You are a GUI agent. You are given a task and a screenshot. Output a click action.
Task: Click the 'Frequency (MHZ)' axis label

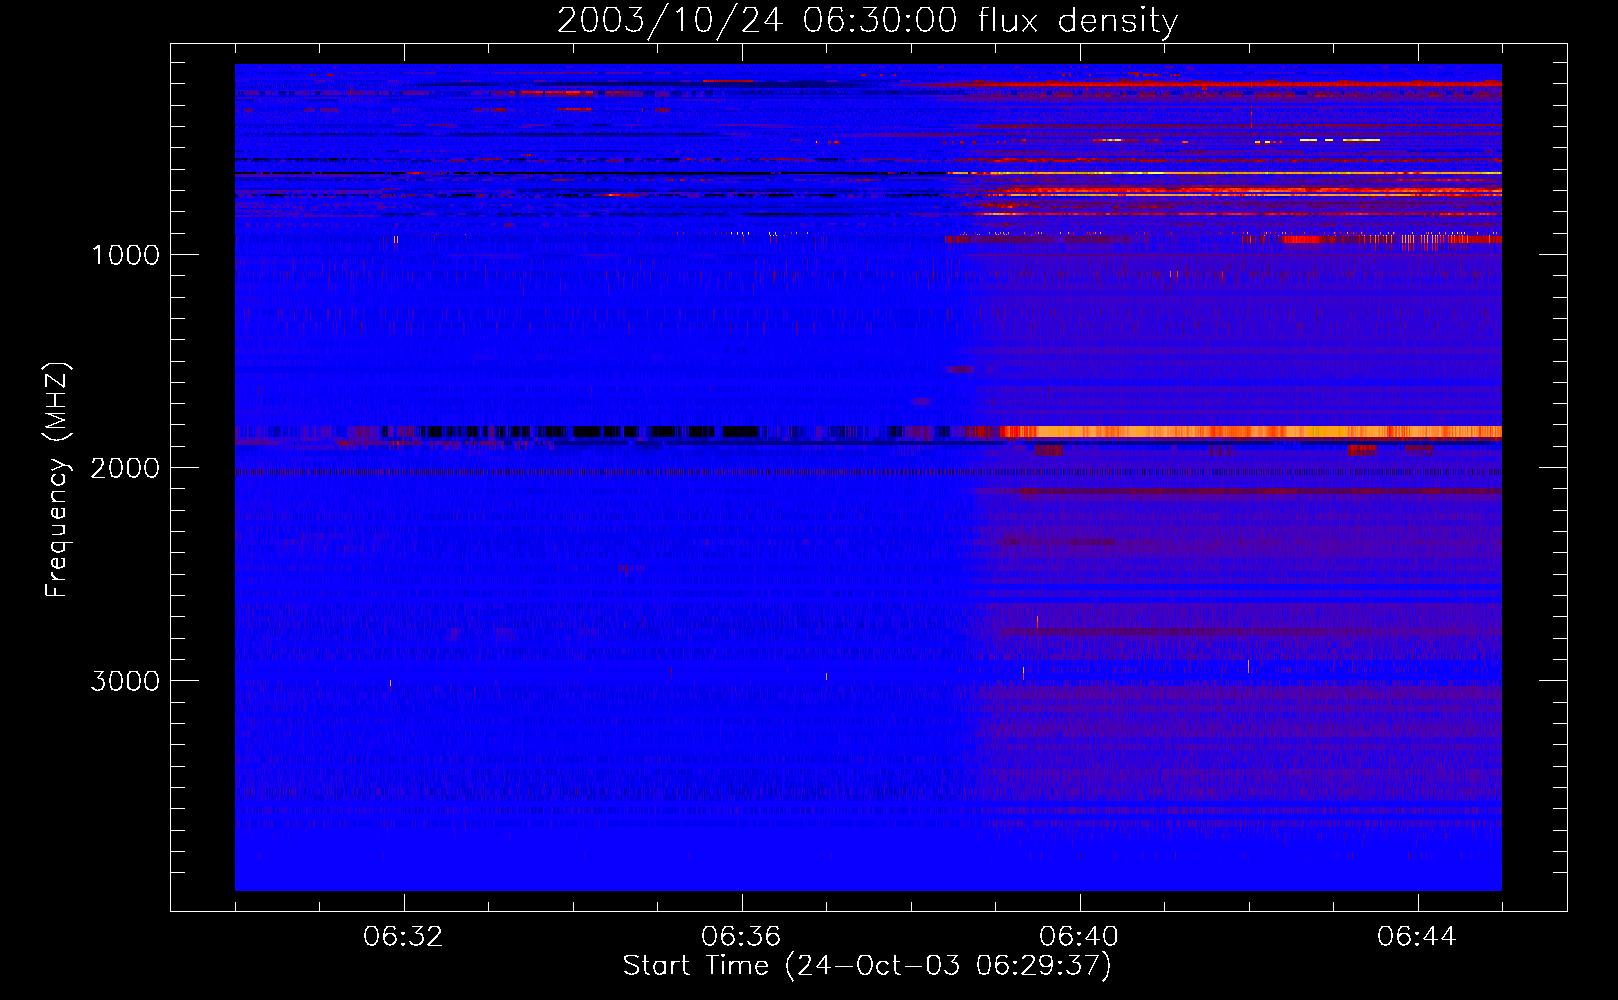pos(57,480)
